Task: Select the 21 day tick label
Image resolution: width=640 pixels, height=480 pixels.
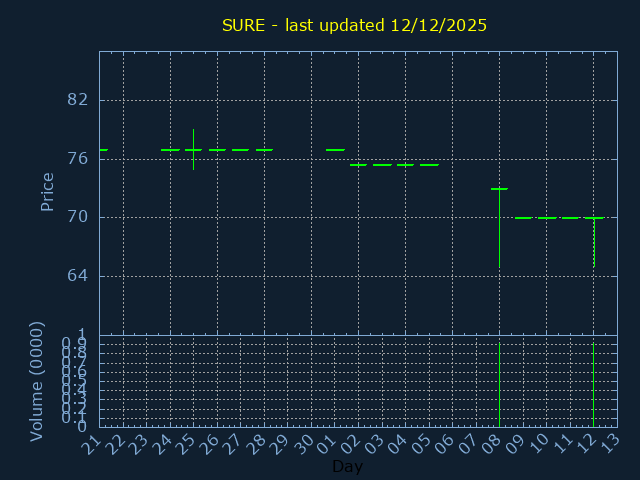Action: pos(94,446)
